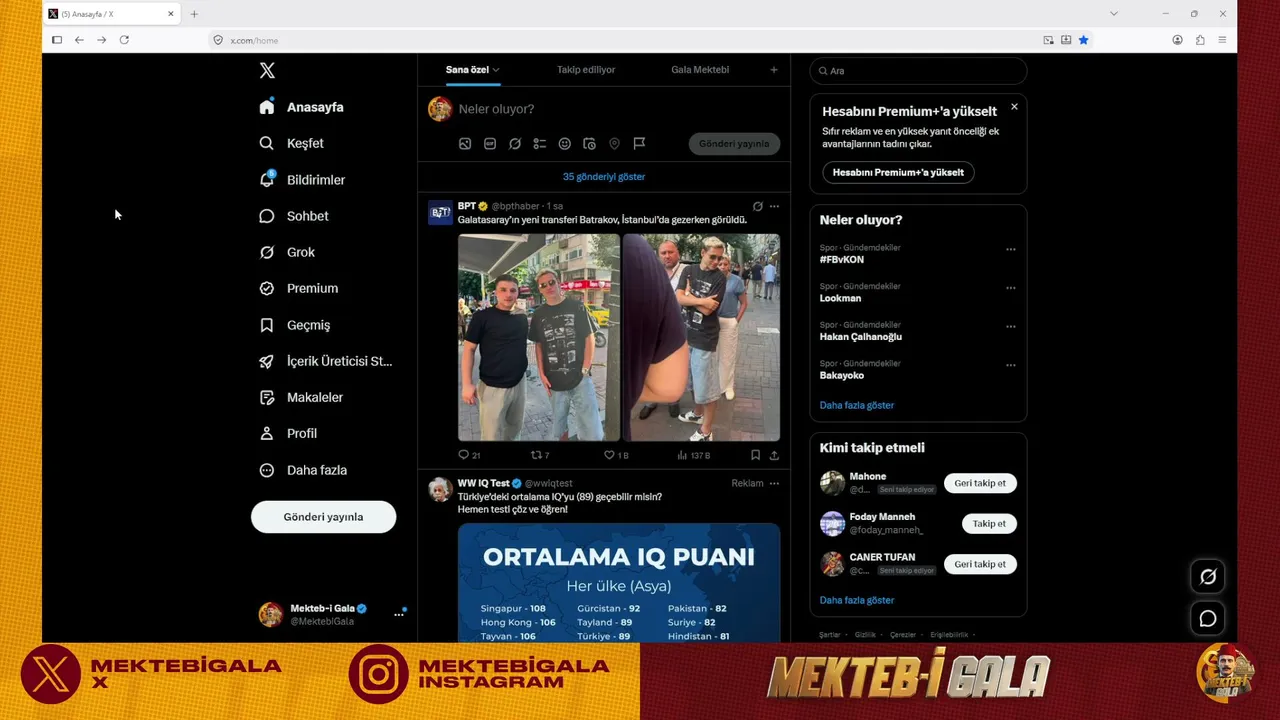Go to Sohbet messages

293,216
